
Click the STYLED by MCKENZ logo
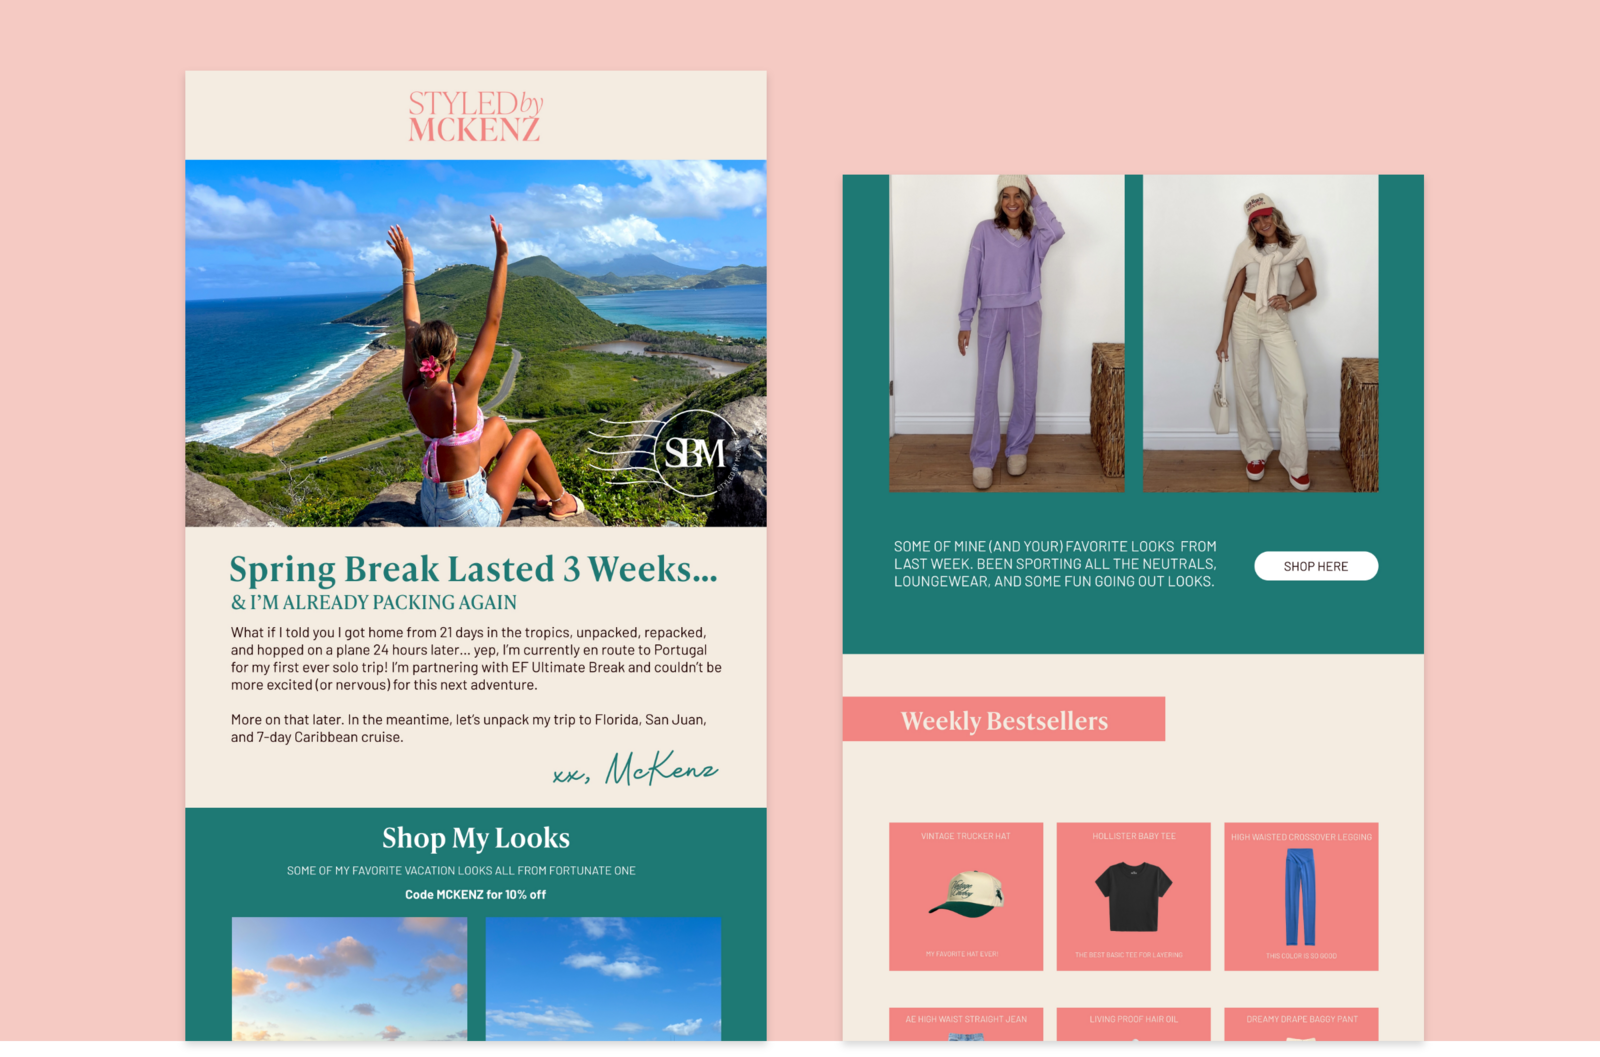click(475, 116)
